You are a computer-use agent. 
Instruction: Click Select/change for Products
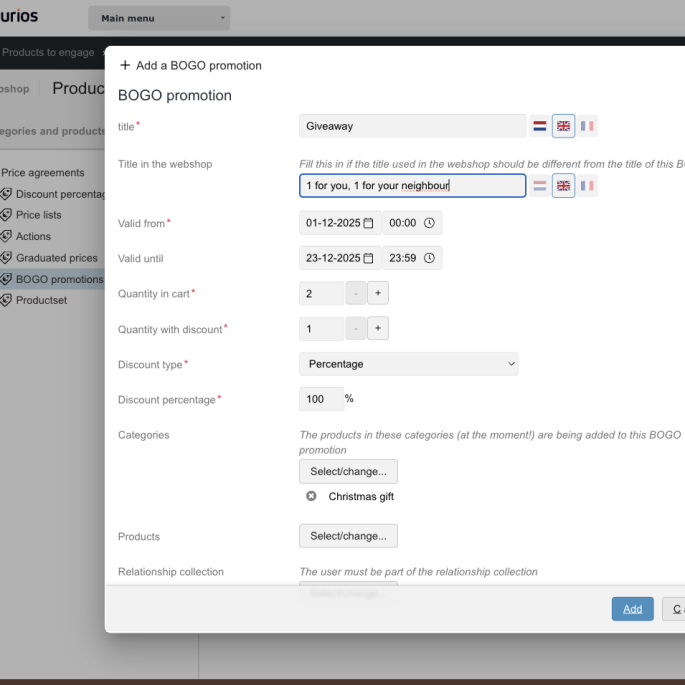click(348, 536)
